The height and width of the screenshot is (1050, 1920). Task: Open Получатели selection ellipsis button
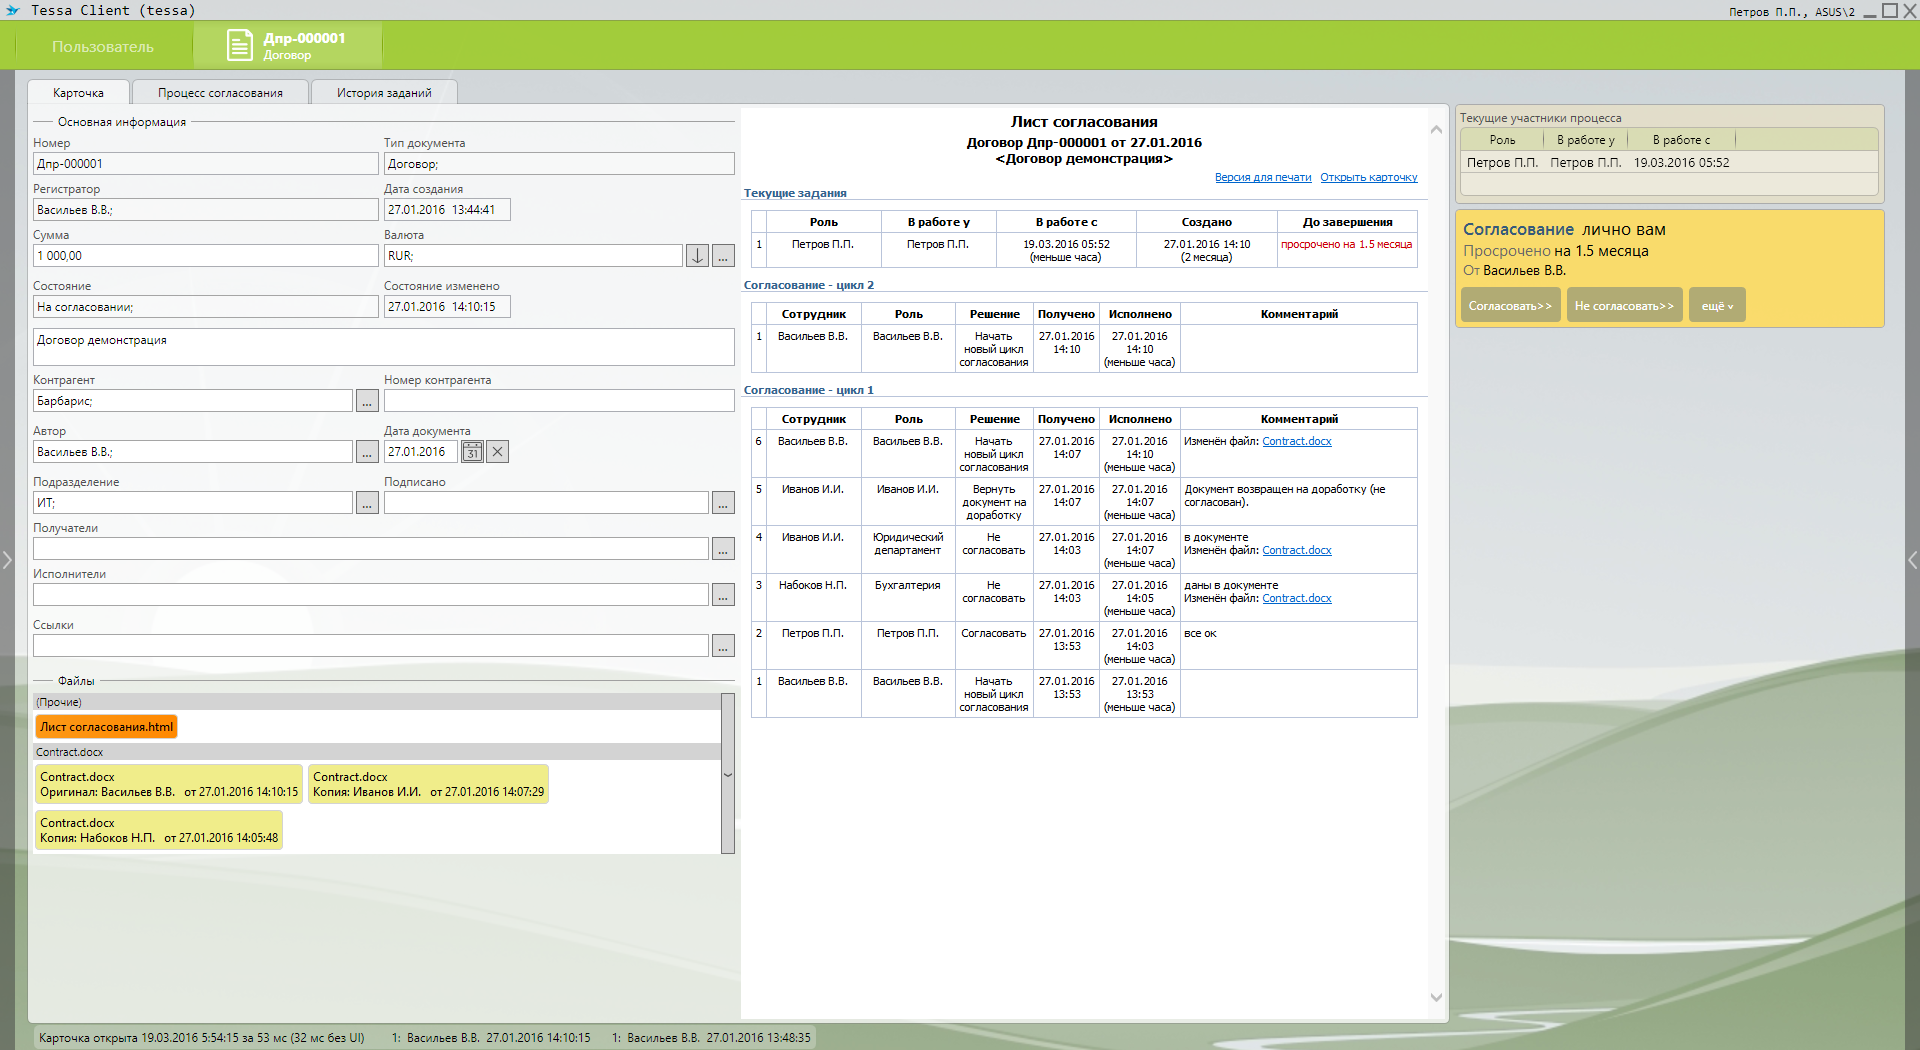click(x=723, y=549)
